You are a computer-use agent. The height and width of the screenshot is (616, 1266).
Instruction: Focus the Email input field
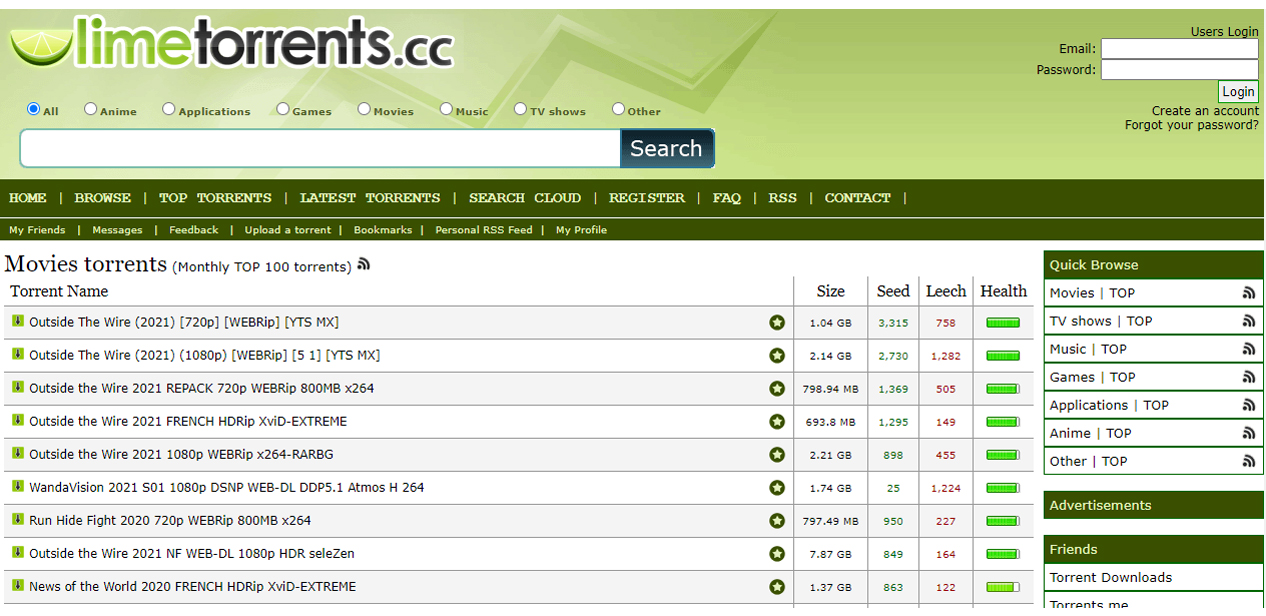point(1180,49)
